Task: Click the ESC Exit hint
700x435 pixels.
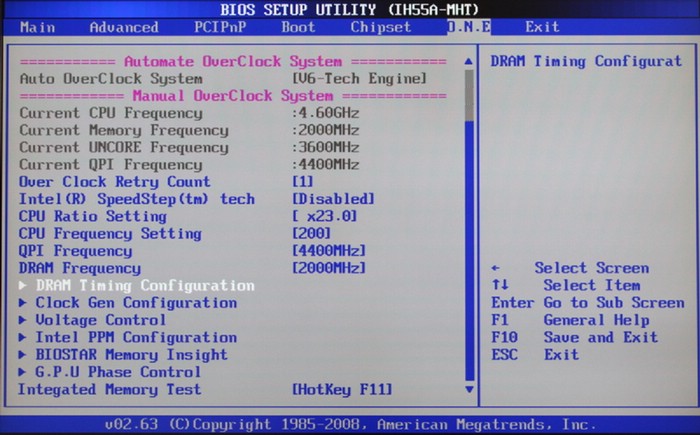Action: [x=535, y=355]
